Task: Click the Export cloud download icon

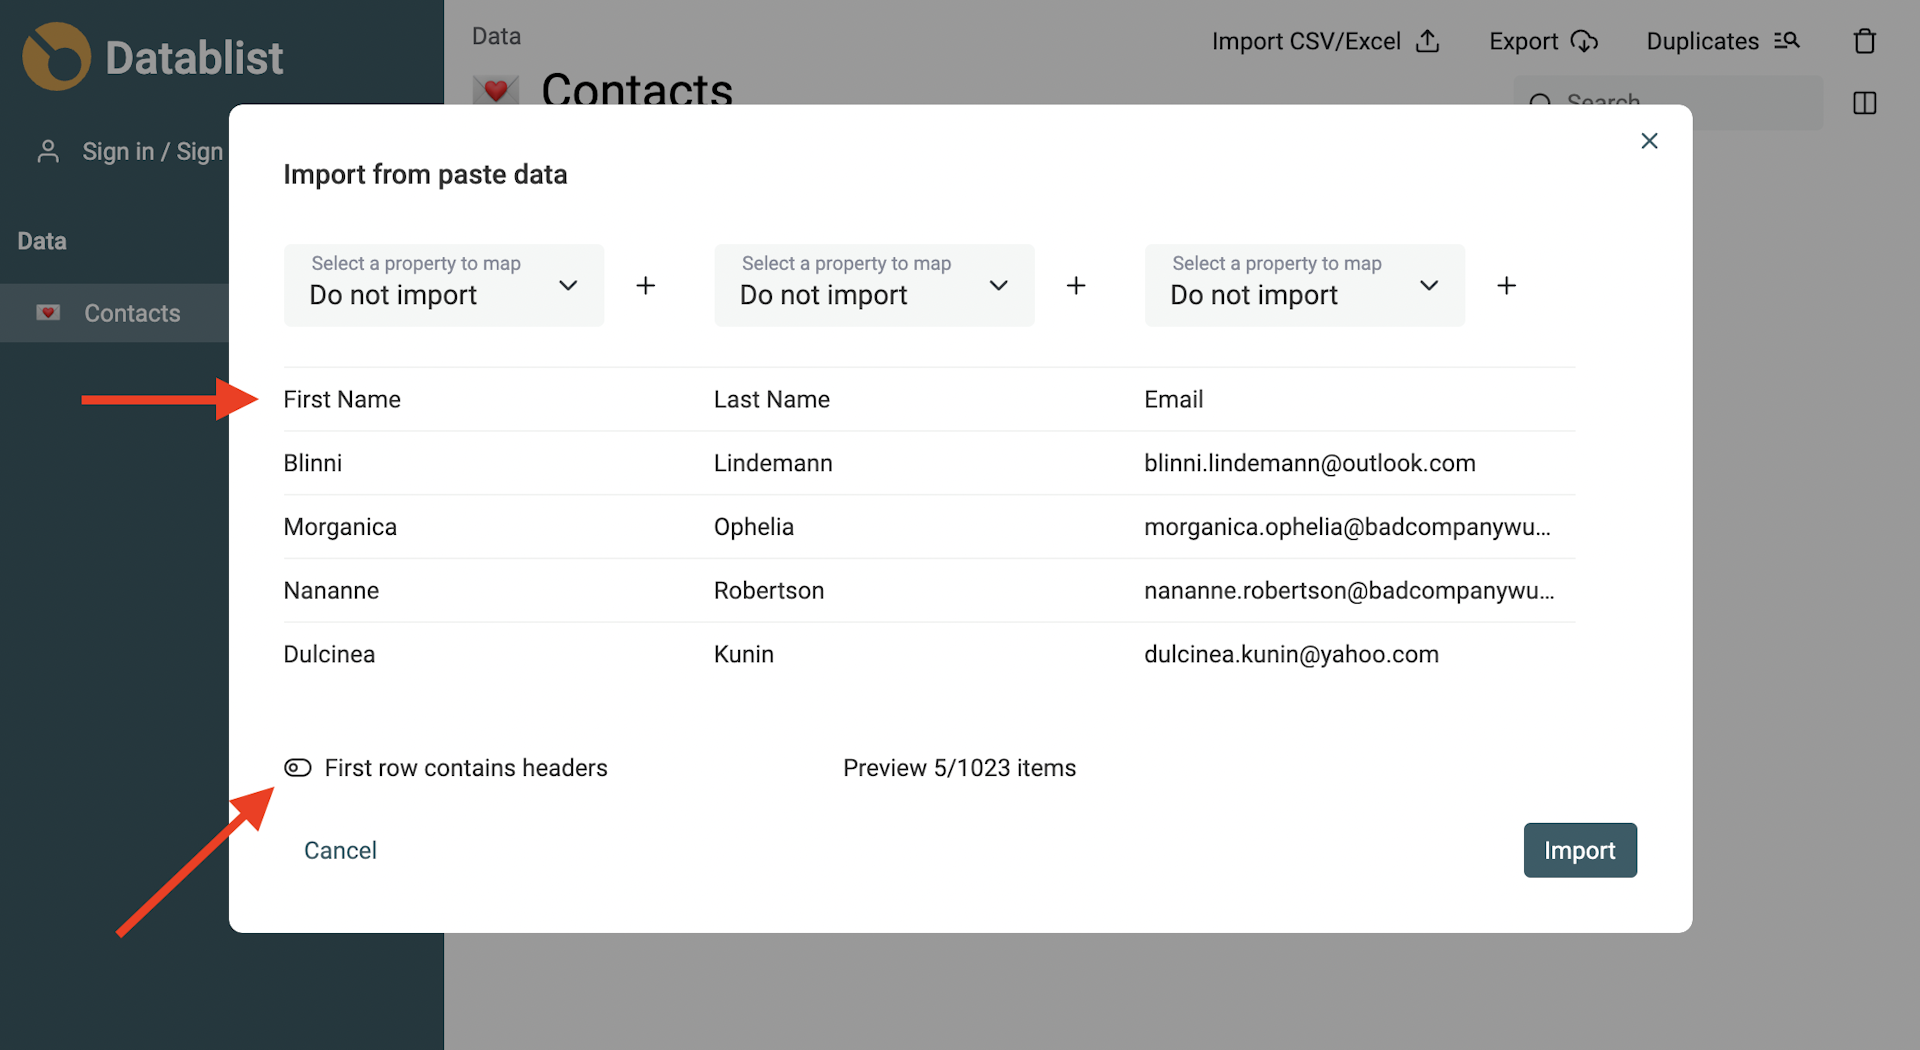Action: pyautogui.click(x=1585, y=41)
